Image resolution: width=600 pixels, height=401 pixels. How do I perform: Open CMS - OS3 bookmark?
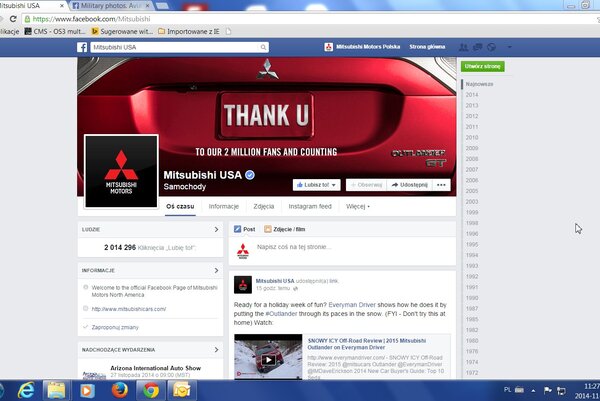(x=55, y=31)
